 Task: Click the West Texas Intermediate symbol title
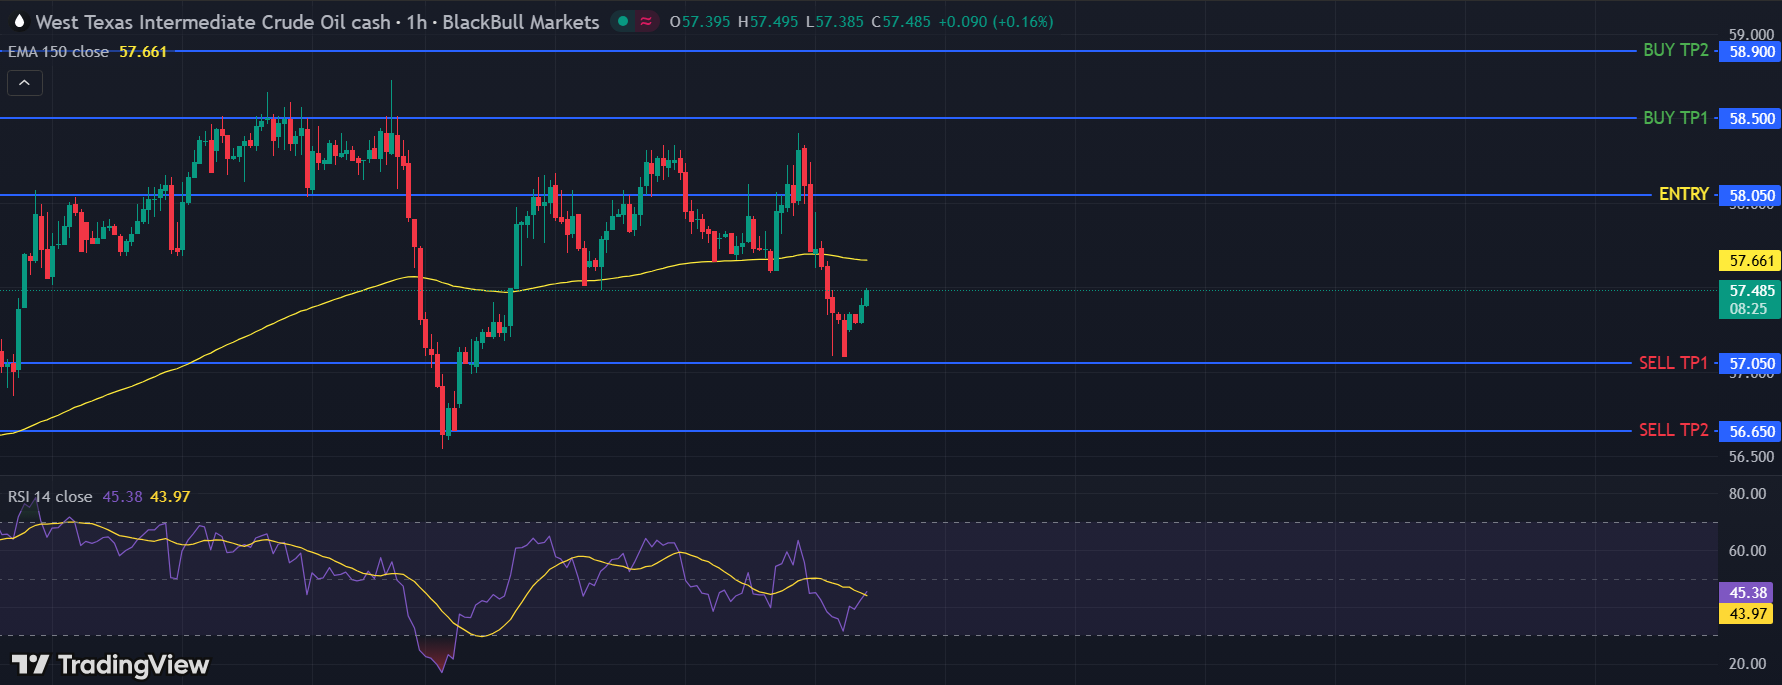point(212,22)
